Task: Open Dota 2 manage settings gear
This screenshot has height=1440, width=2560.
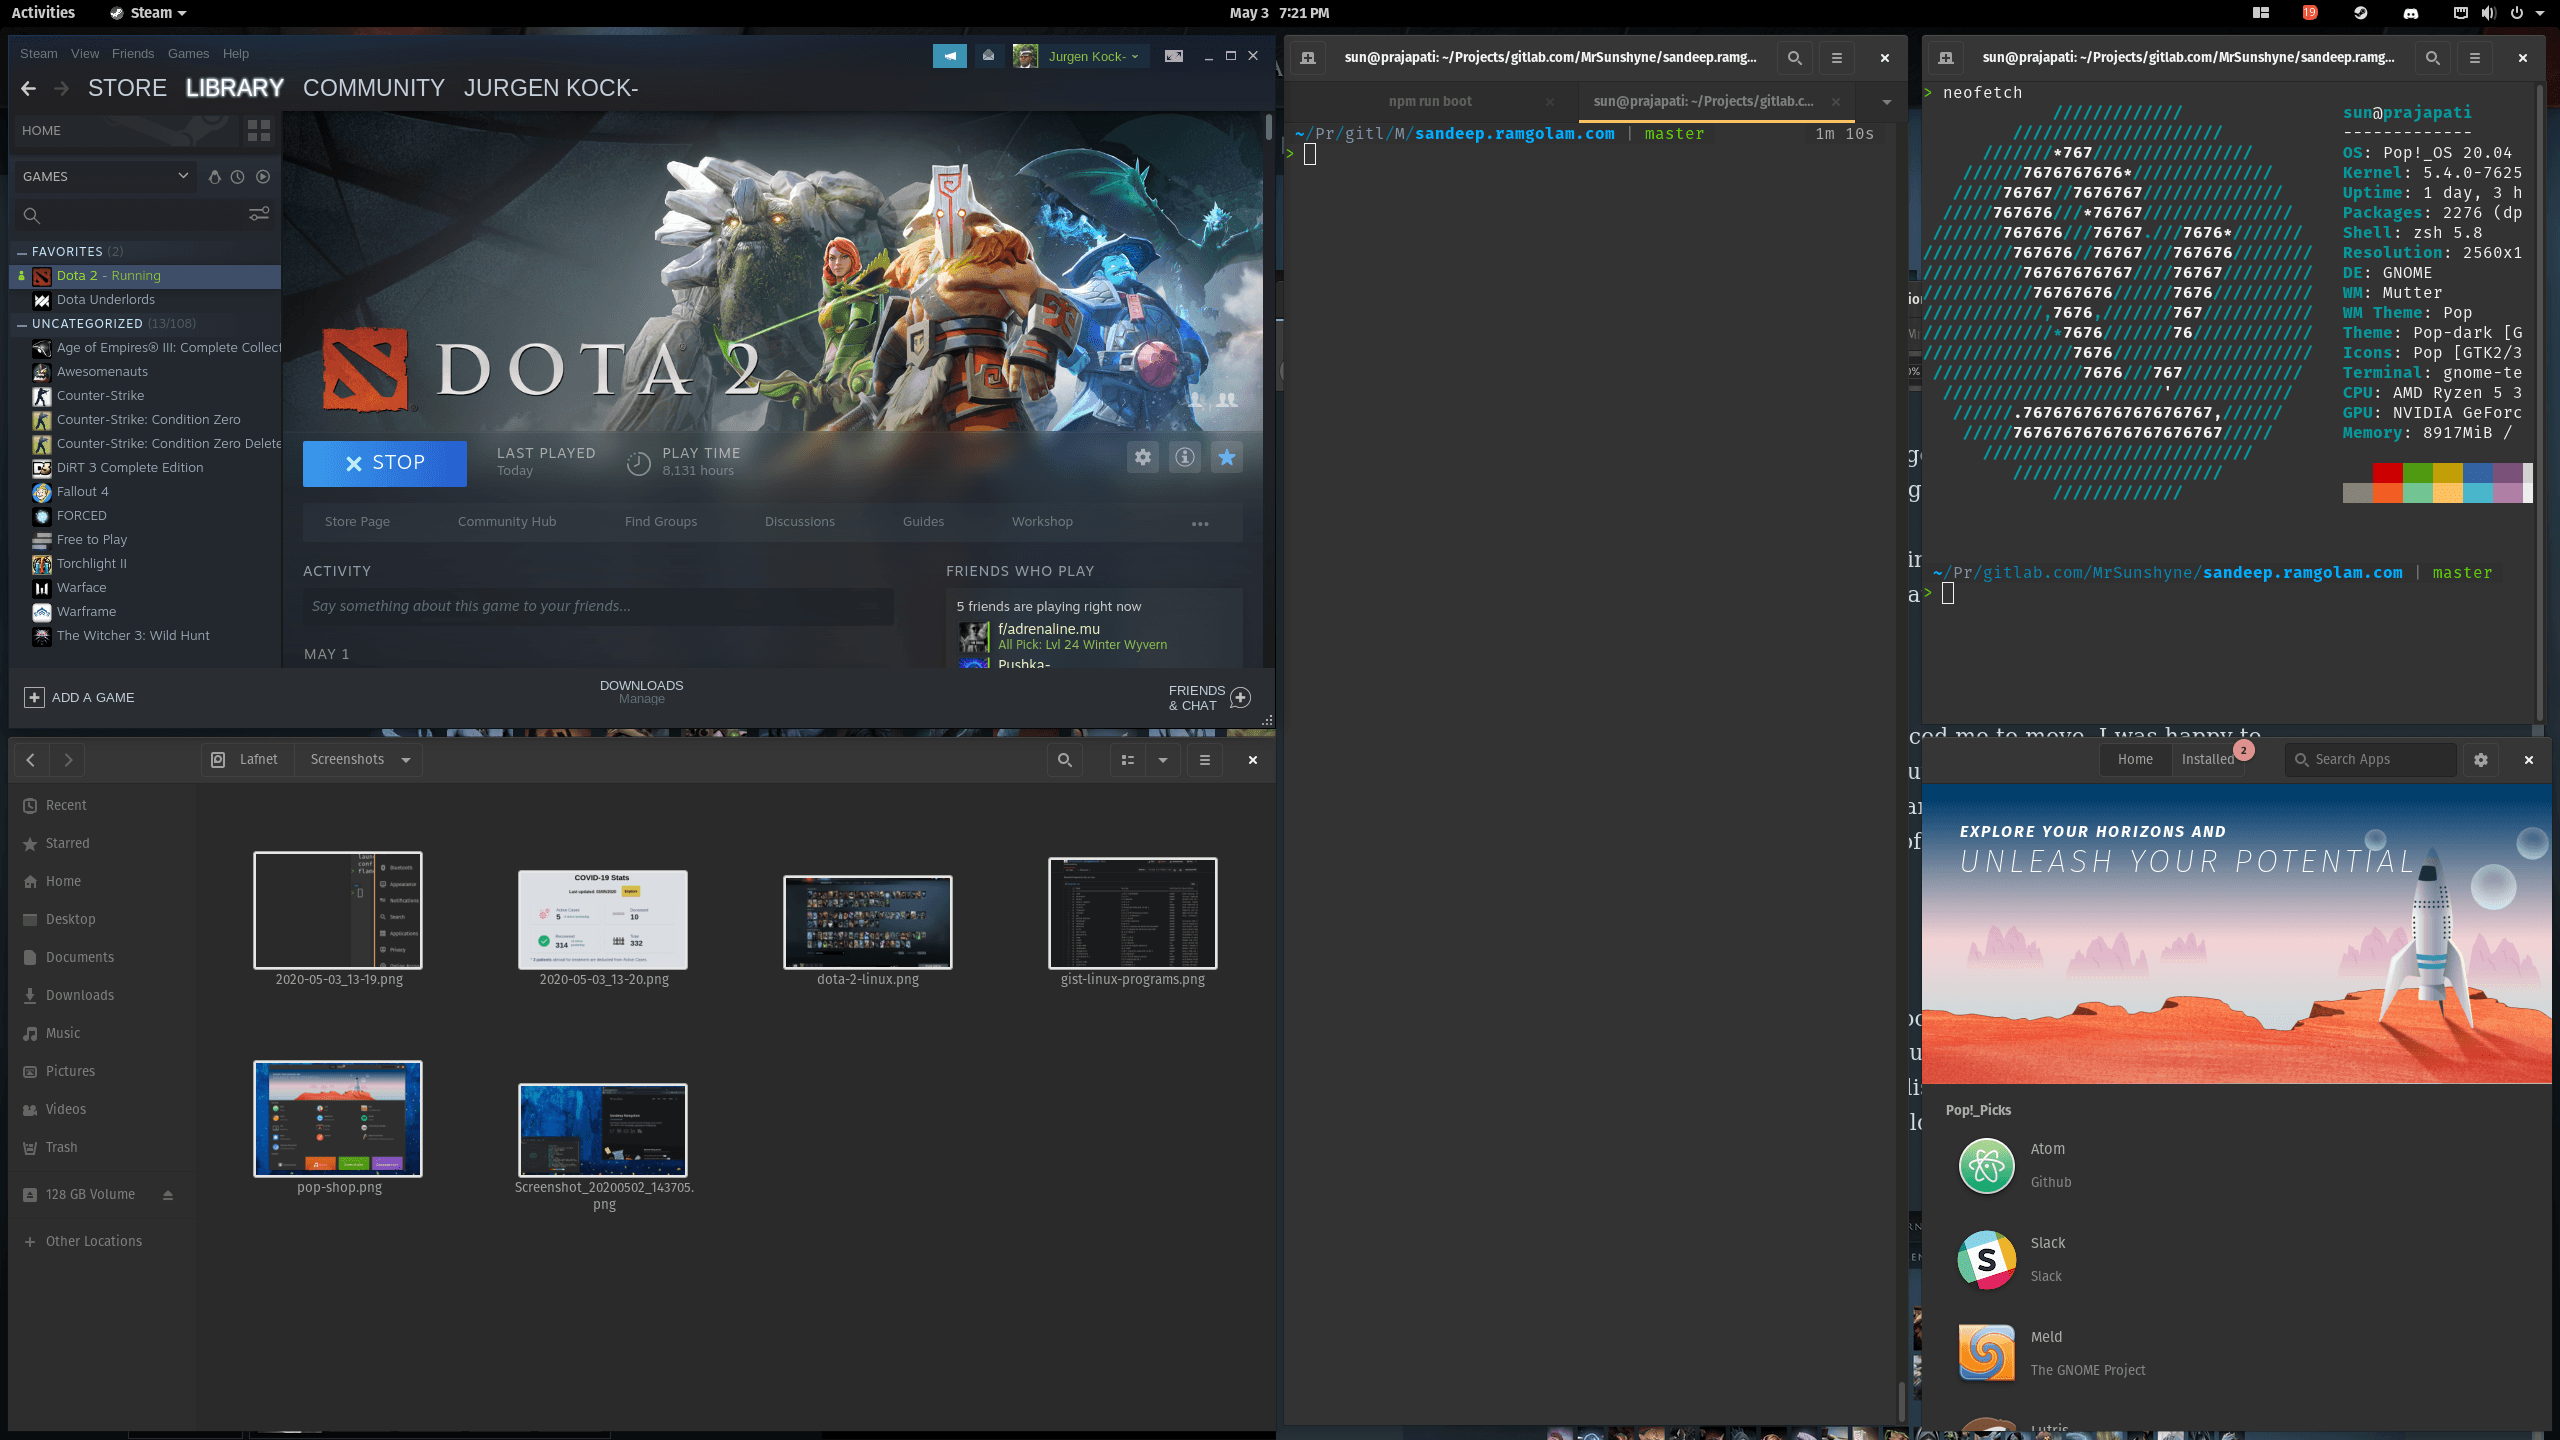Action: click(1142, 458)
